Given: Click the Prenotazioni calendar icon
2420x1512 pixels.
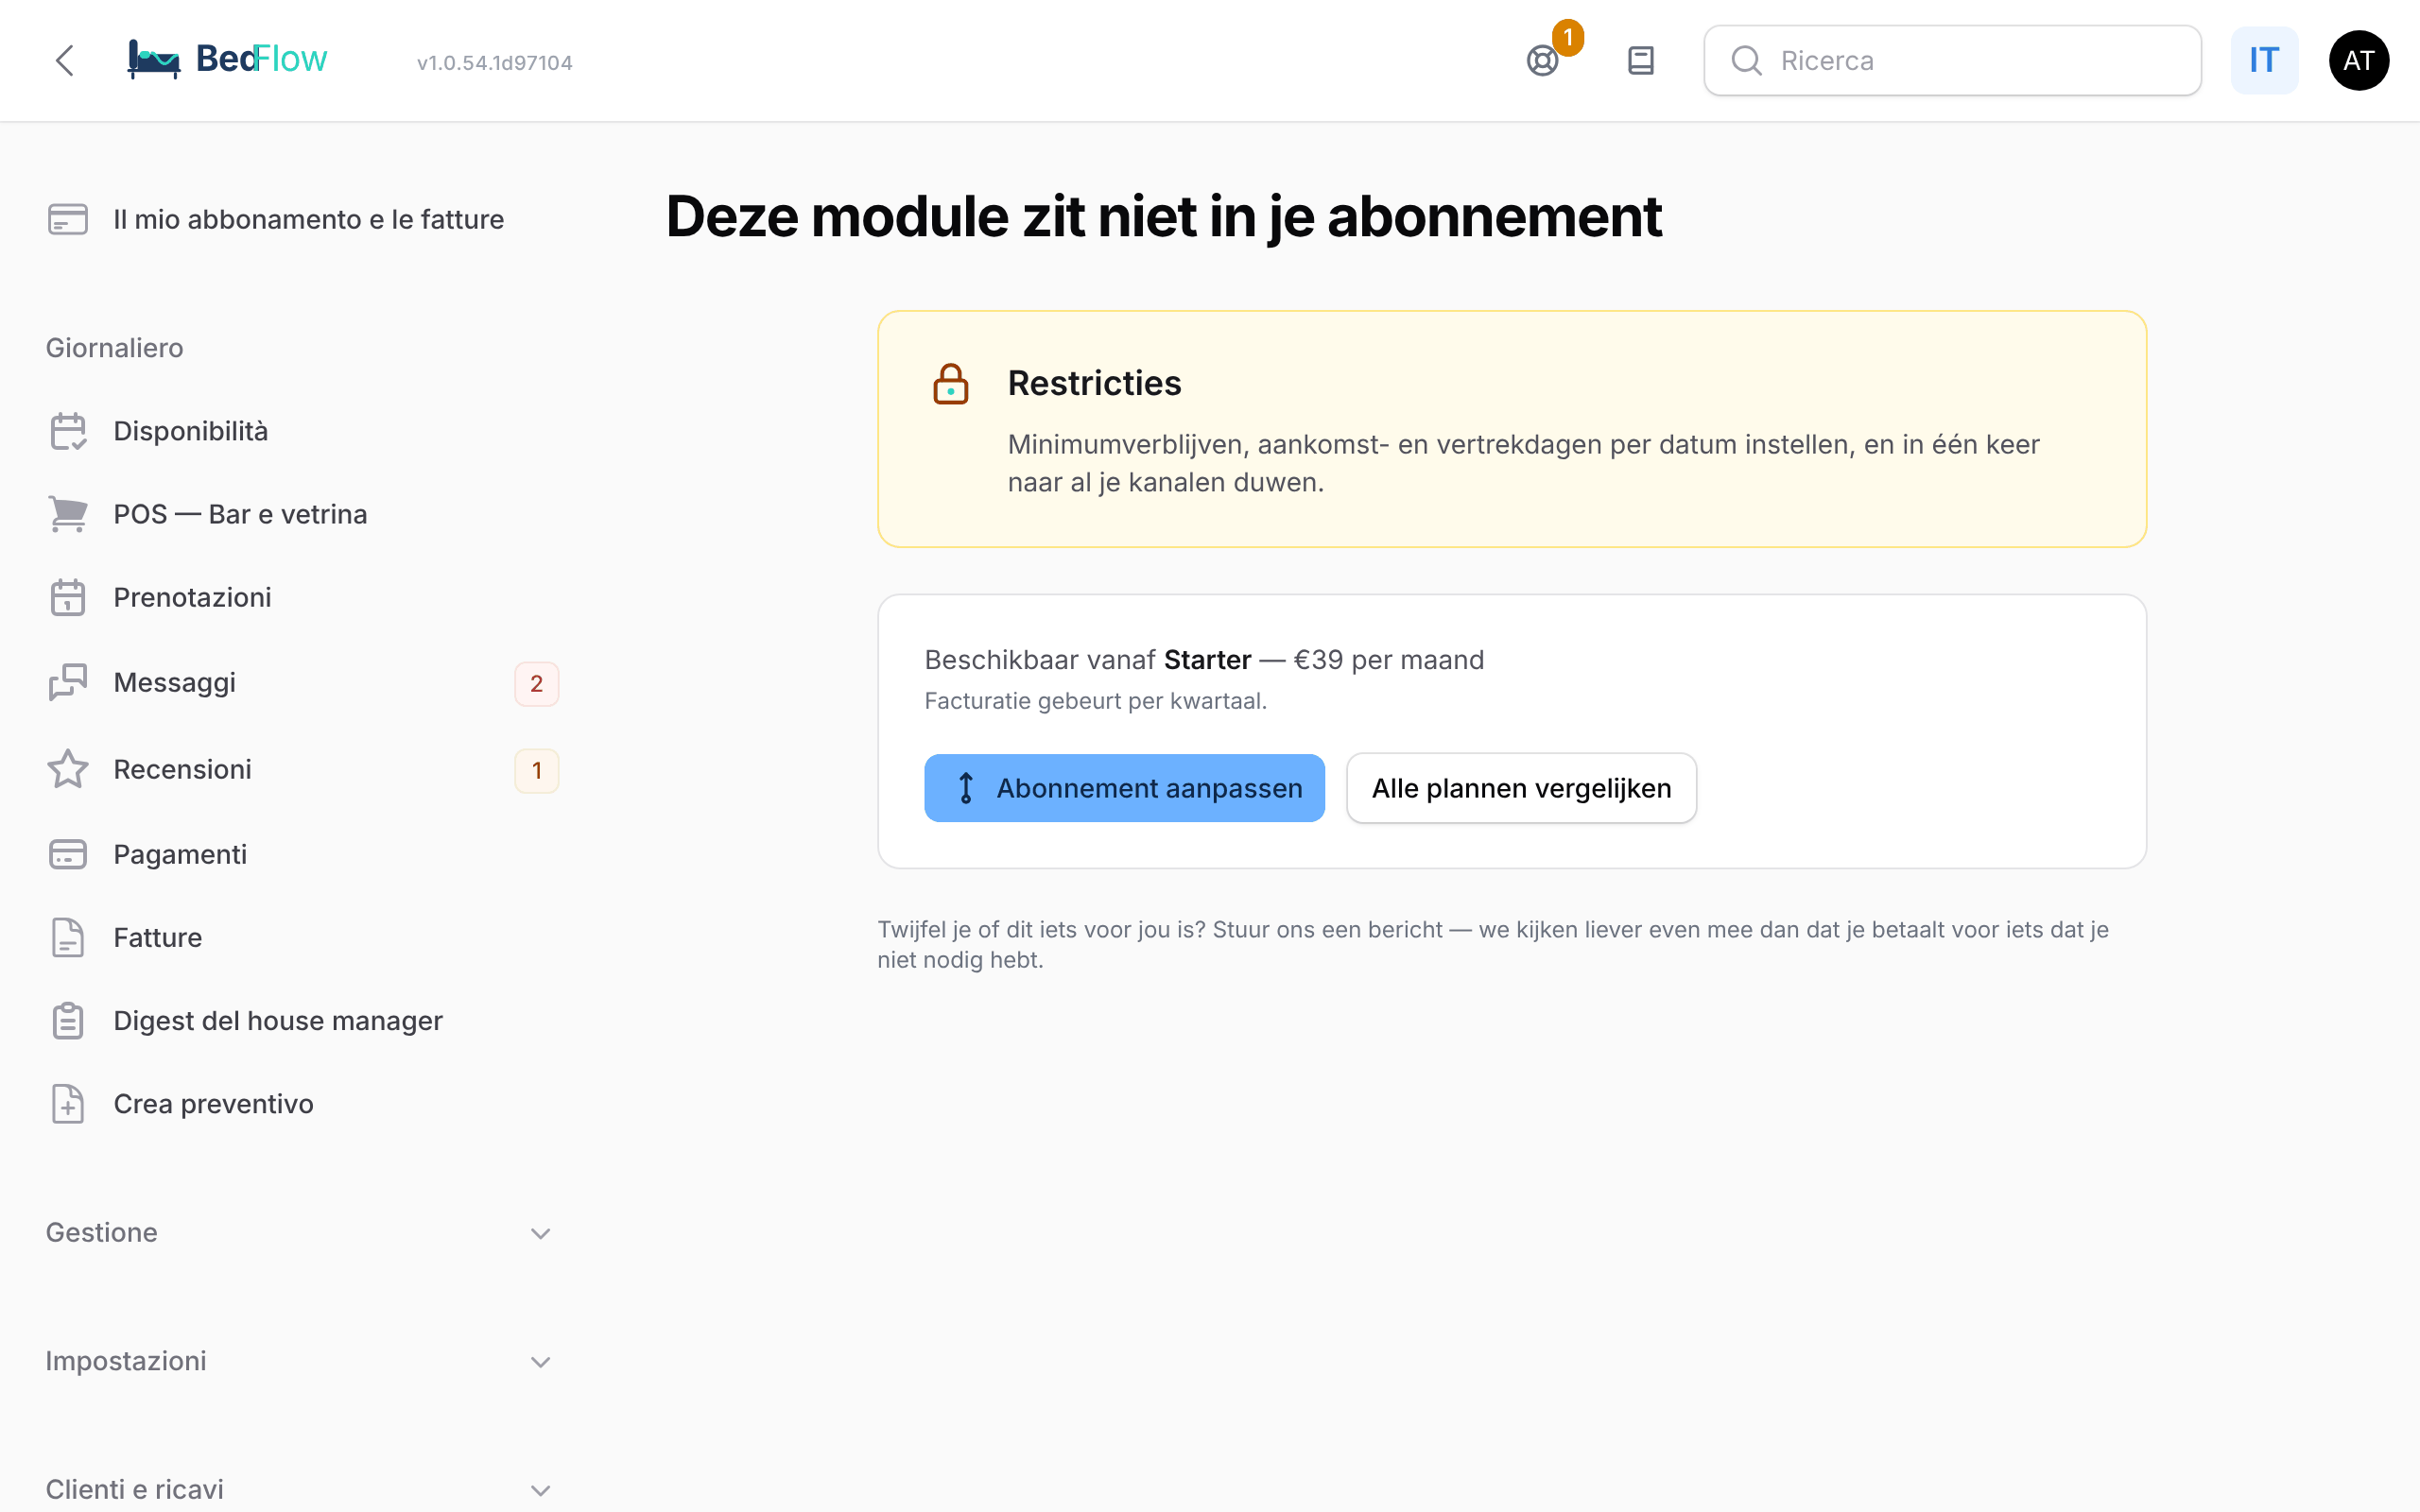Looking at the screenshot, I should 68,597.
